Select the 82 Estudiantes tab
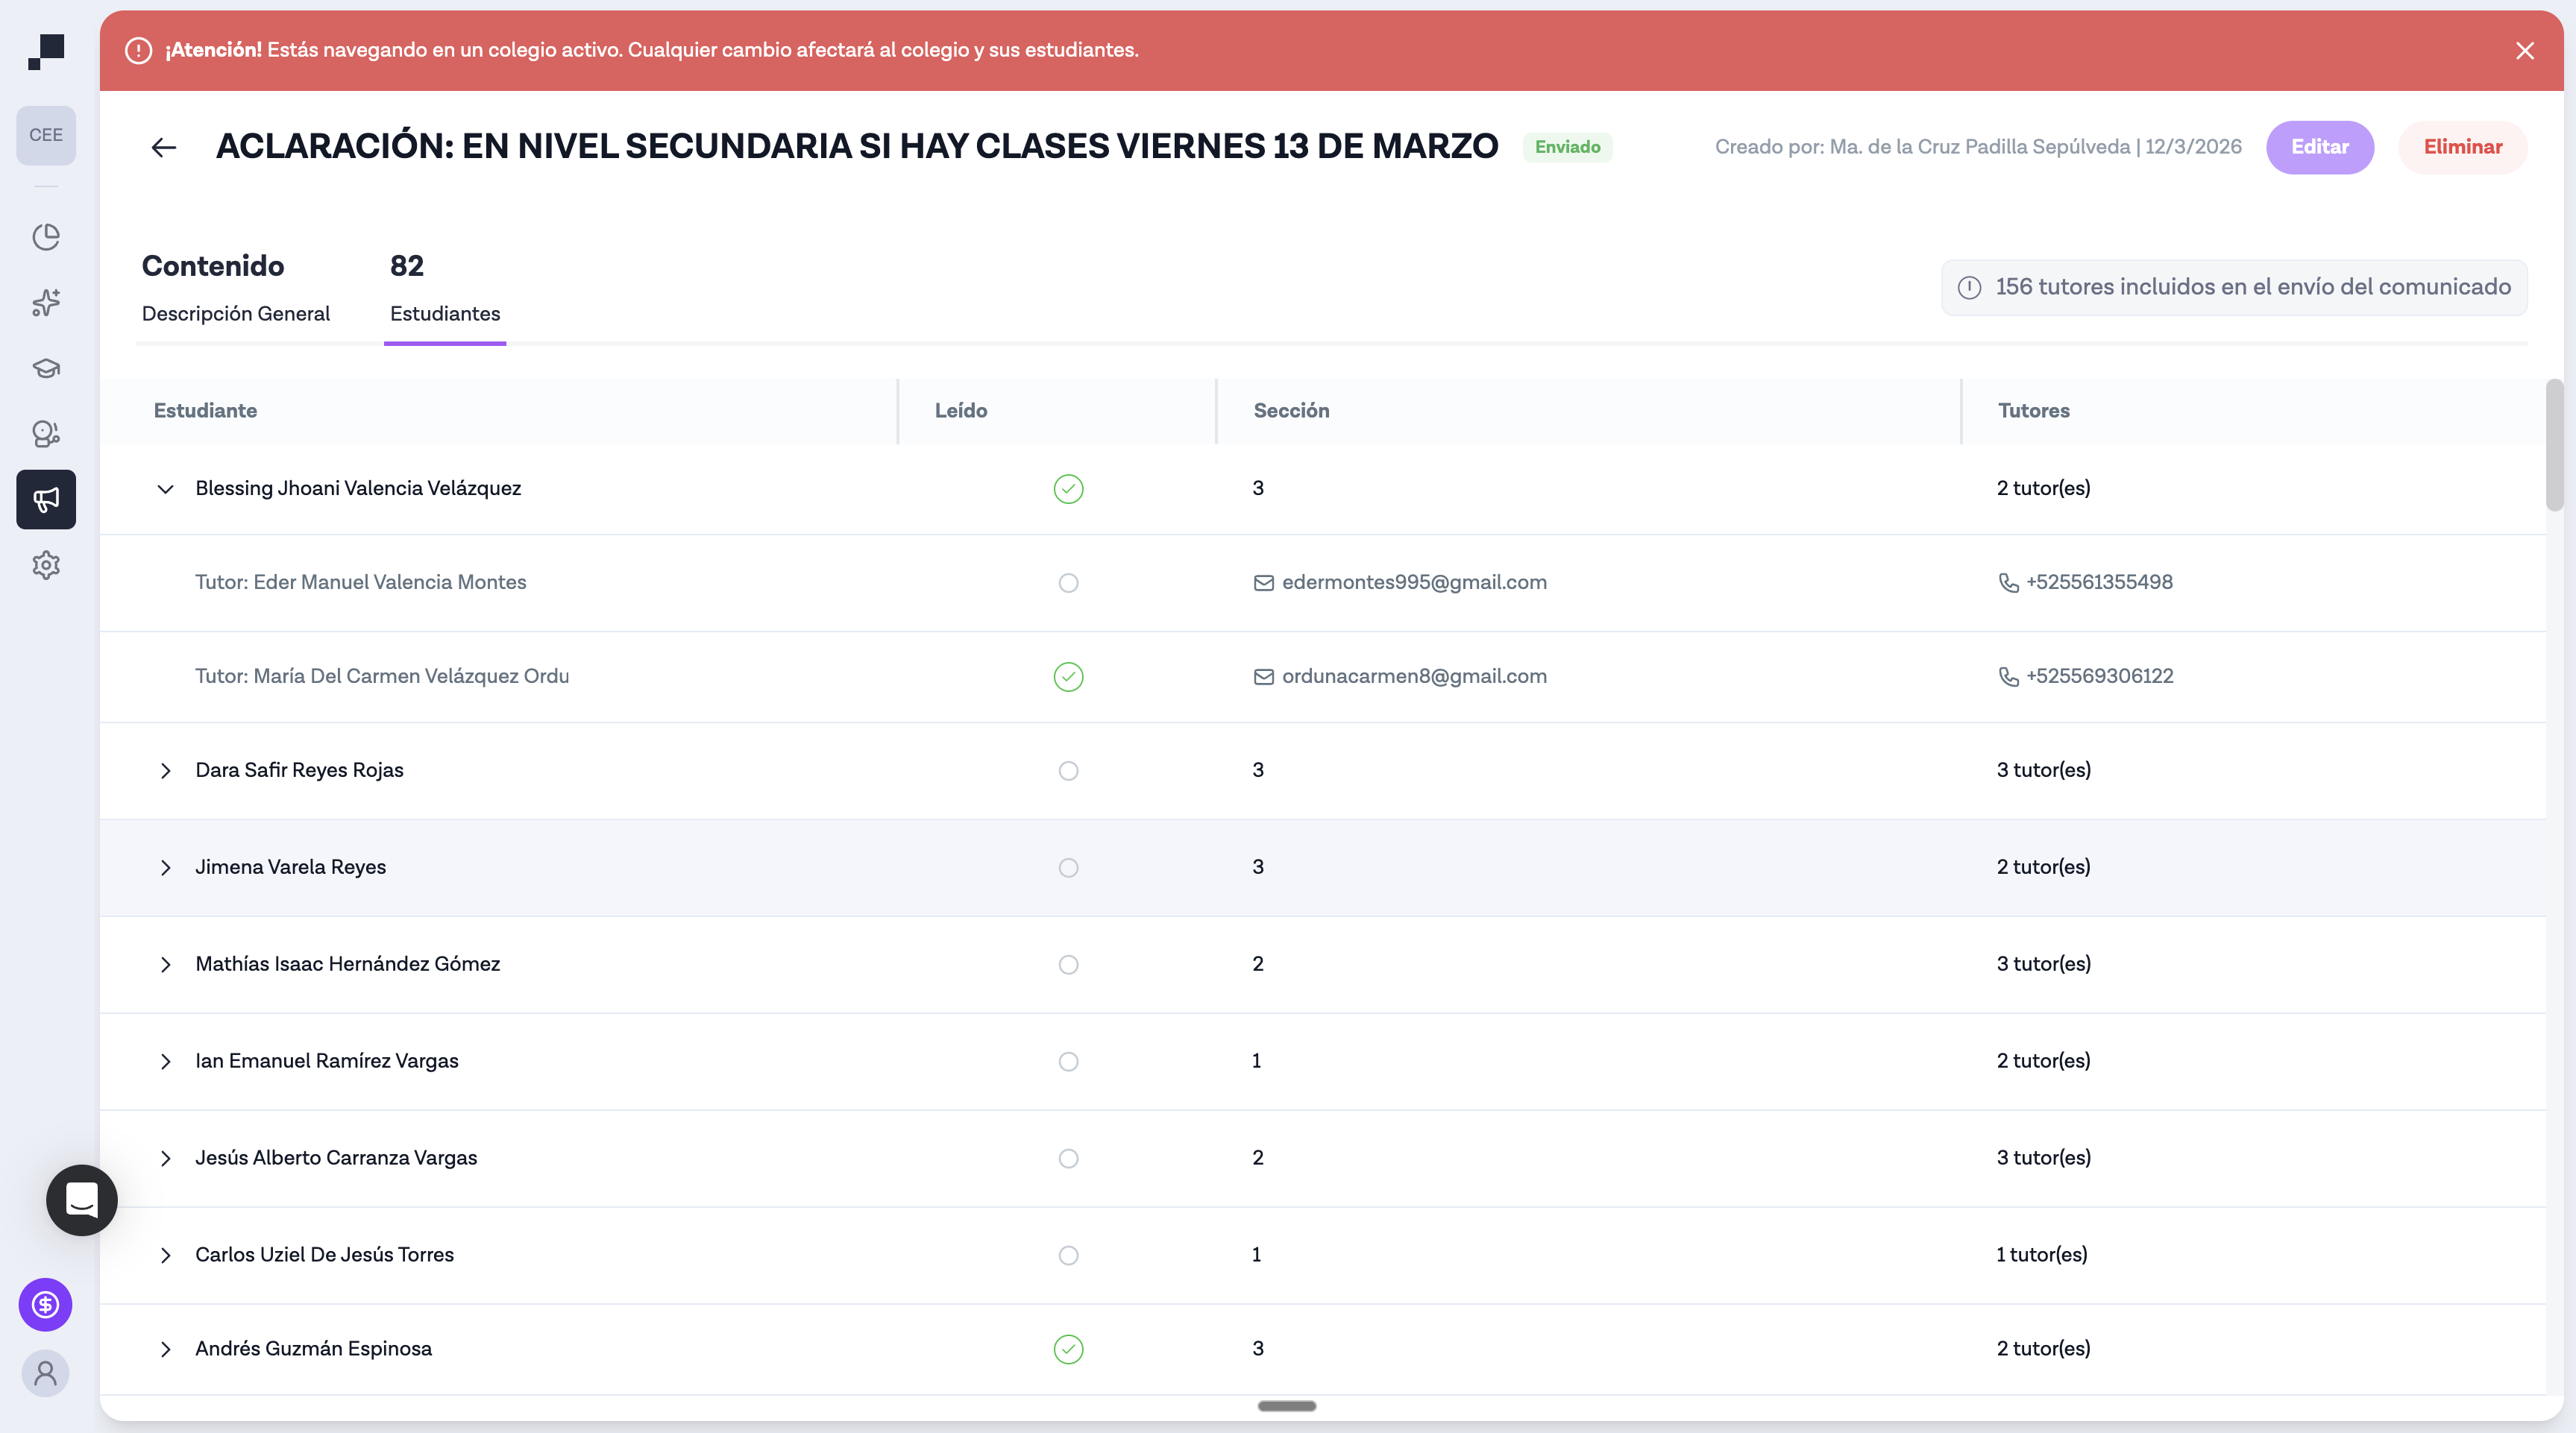The image size is (2576, 1433). click(x=445, y=288)
